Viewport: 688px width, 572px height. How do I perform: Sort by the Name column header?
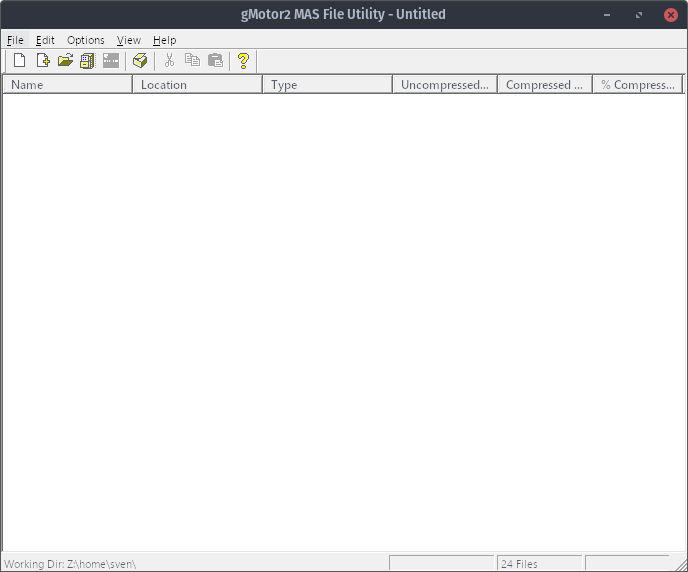click(68, 84)
